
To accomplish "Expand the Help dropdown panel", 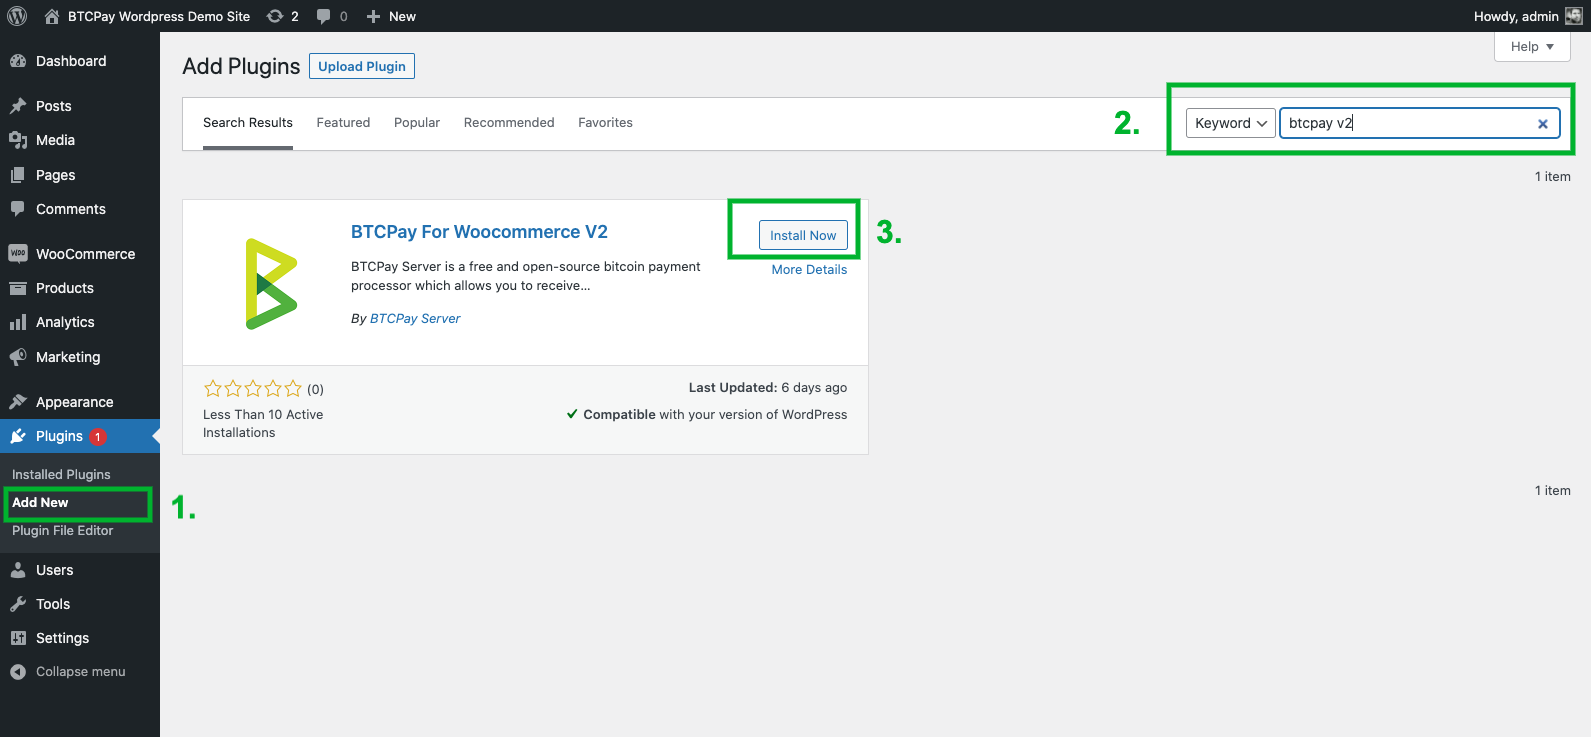I will tap(1532, 47).
